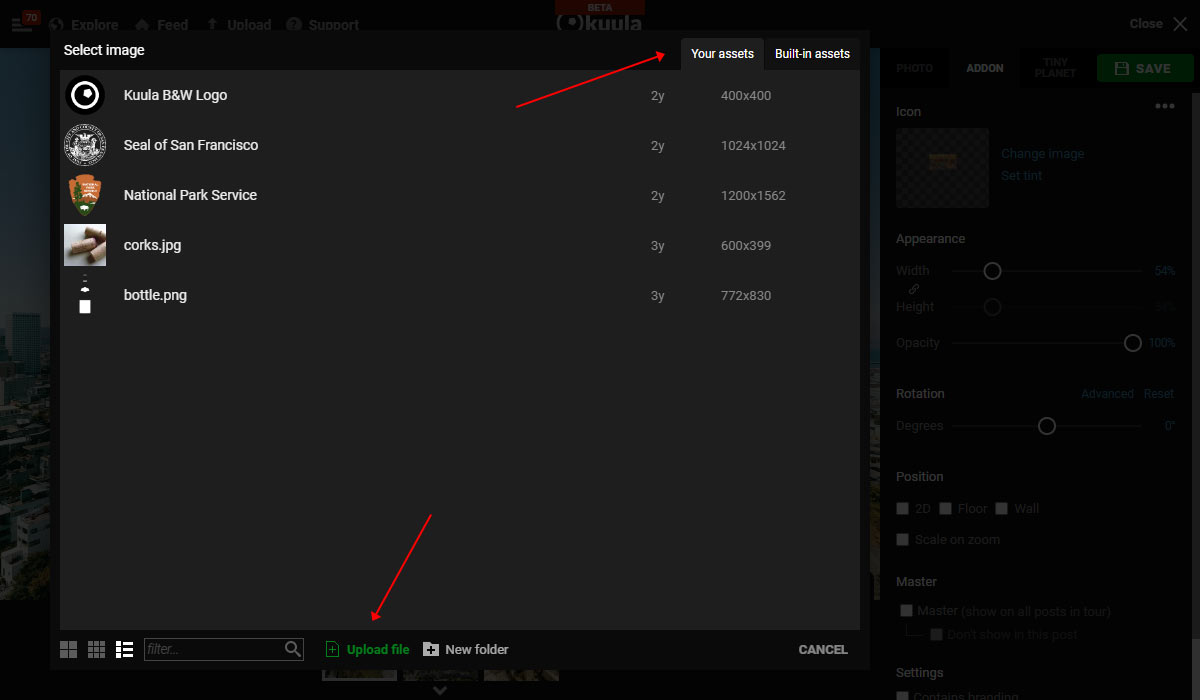The width and height of the screenshot is (1200, 700).
Task: Click the search magnifier in filter box
Action: click(293, 649)
